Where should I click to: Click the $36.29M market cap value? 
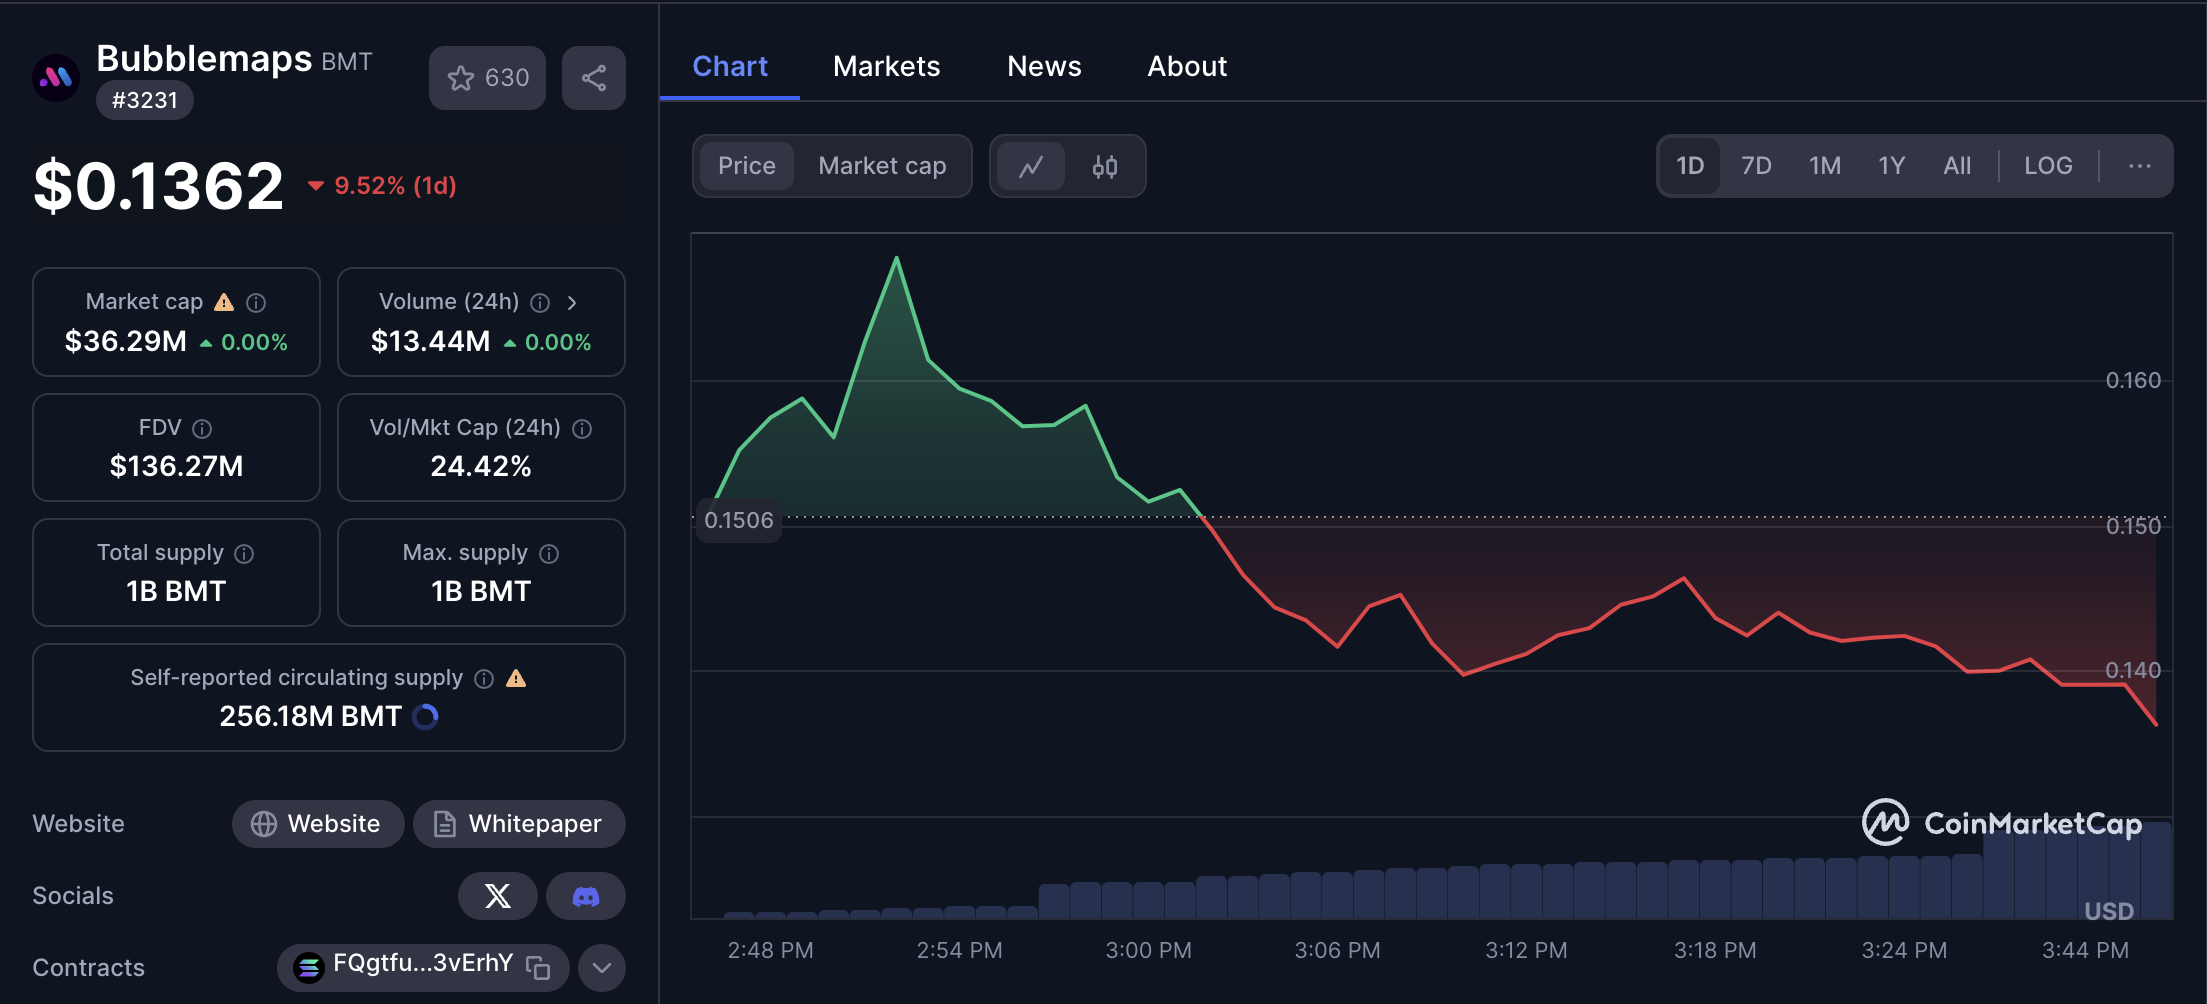(x=126, y=341)
